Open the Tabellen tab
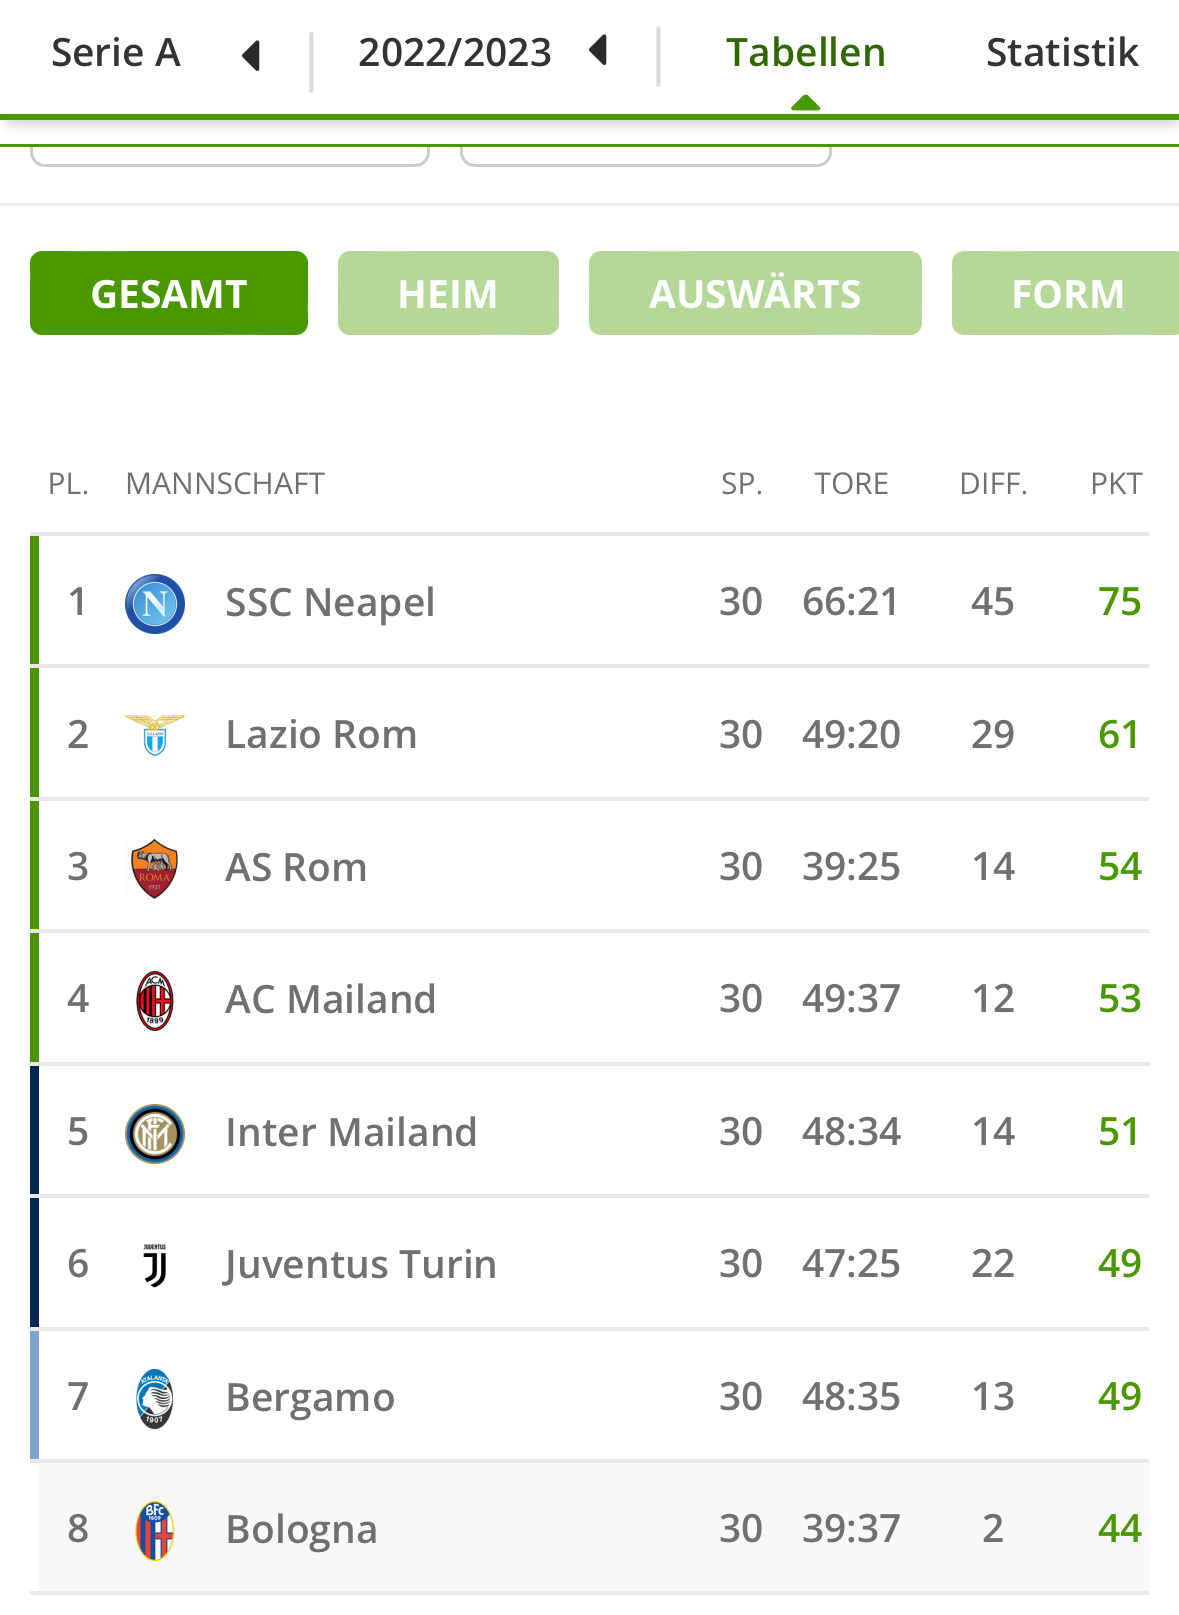Viewport: 1179px width, 1615px height. click(805, 53)
